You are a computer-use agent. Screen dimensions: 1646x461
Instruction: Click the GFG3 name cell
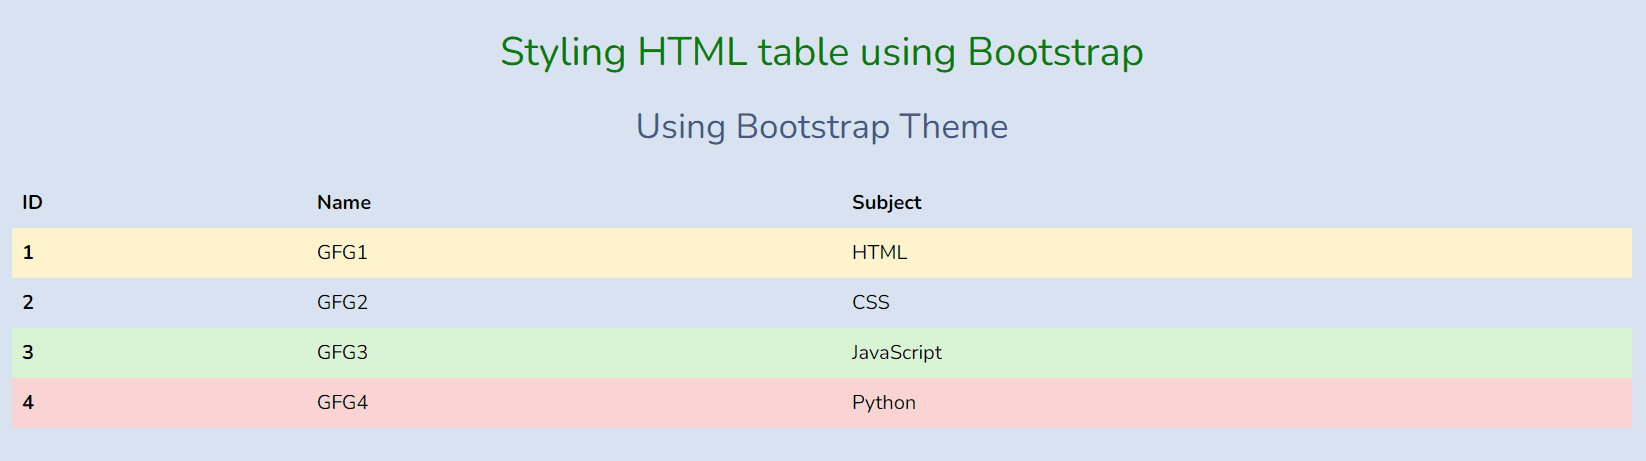[574, 353]
